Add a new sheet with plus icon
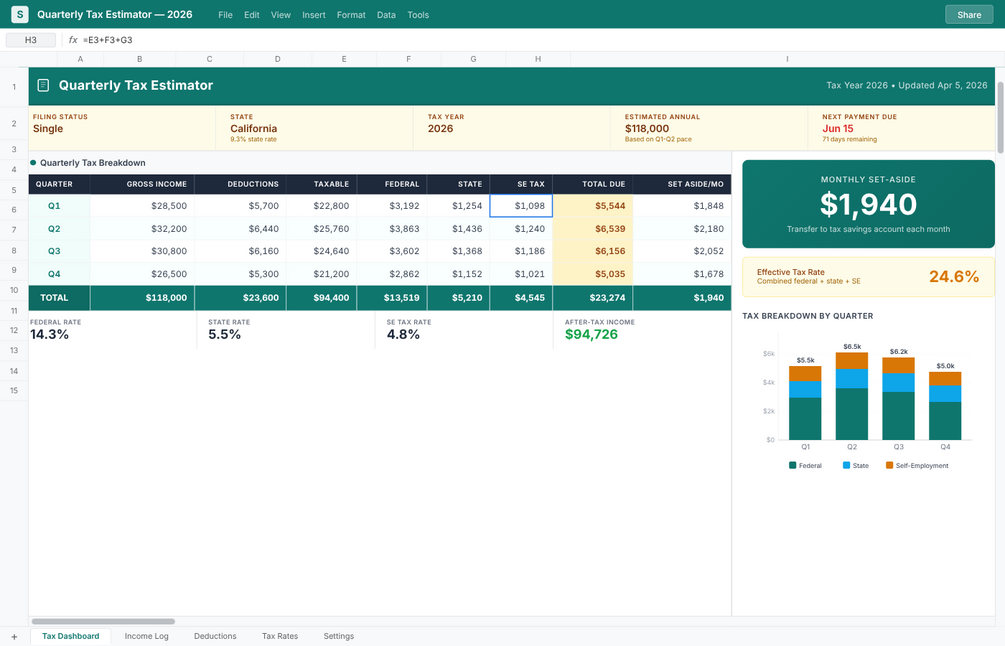Screen dimensions: 1005x646 [x=14, y=636]
